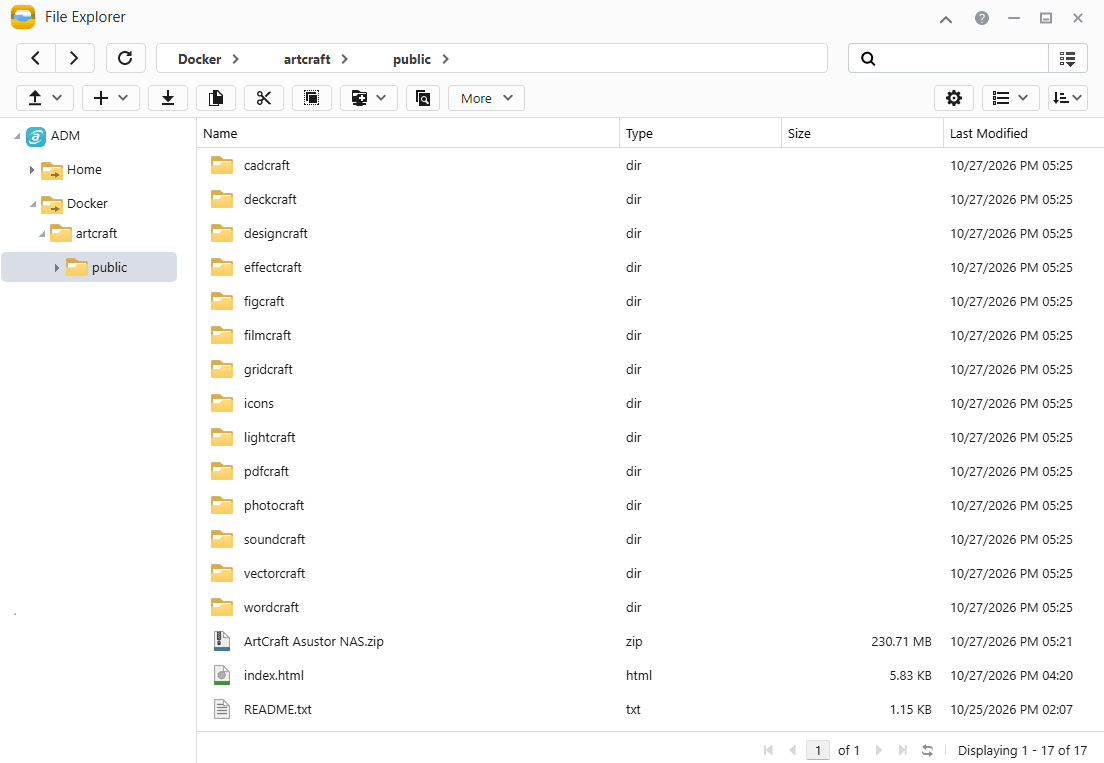The width and height of the screenshot is (1104, 763).
Task: Click the Download toolbar icon
Action: (168, 98)
